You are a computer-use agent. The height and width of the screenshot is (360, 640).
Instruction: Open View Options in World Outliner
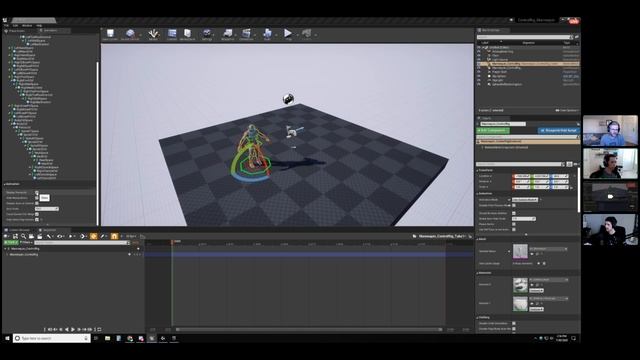click(x=568, y=110)
